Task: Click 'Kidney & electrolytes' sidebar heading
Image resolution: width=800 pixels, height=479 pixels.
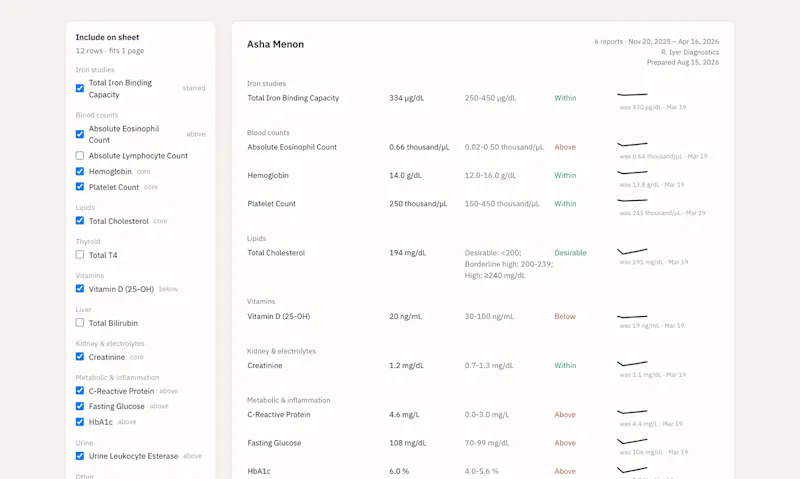Action: [110, 344]
